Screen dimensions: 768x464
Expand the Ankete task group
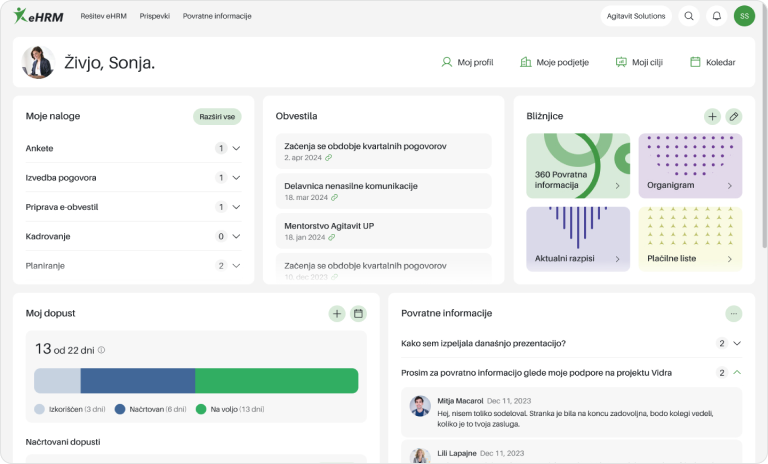pos(236,149)
